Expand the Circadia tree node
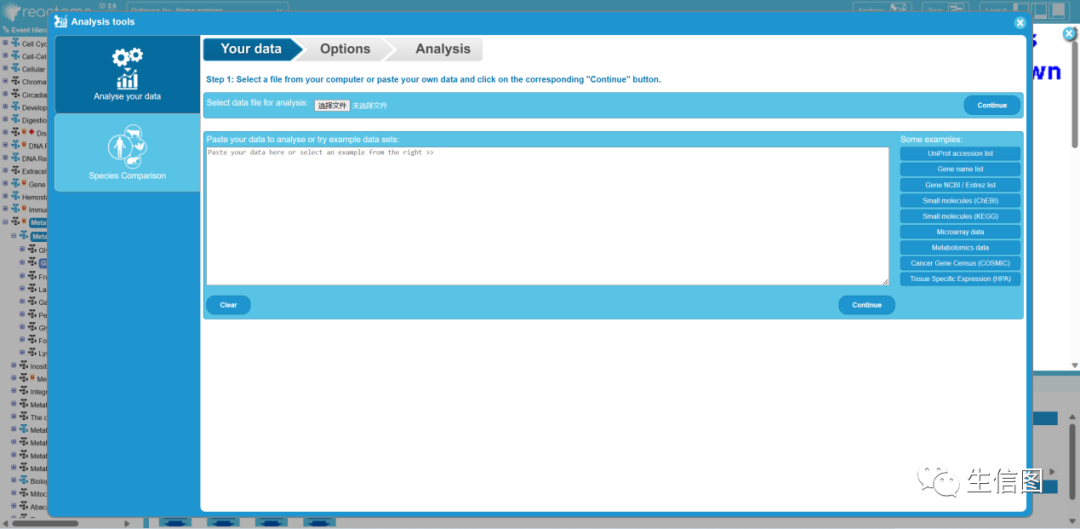 [x=6, y=94]
